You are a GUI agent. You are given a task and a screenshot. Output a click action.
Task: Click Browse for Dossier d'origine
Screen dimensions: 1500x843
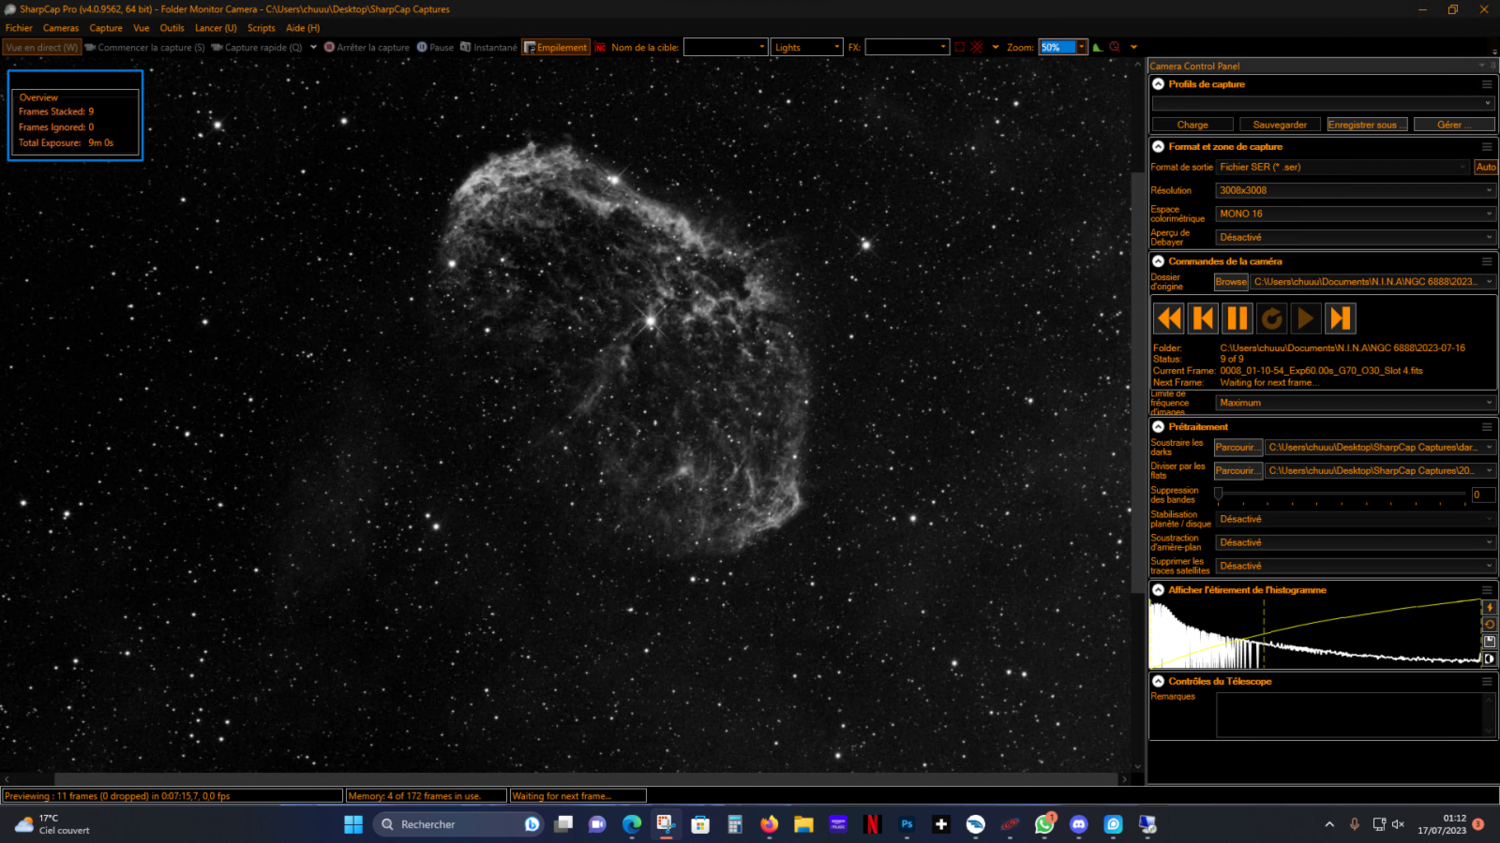pyautogui.click(x=1231, y=282)
